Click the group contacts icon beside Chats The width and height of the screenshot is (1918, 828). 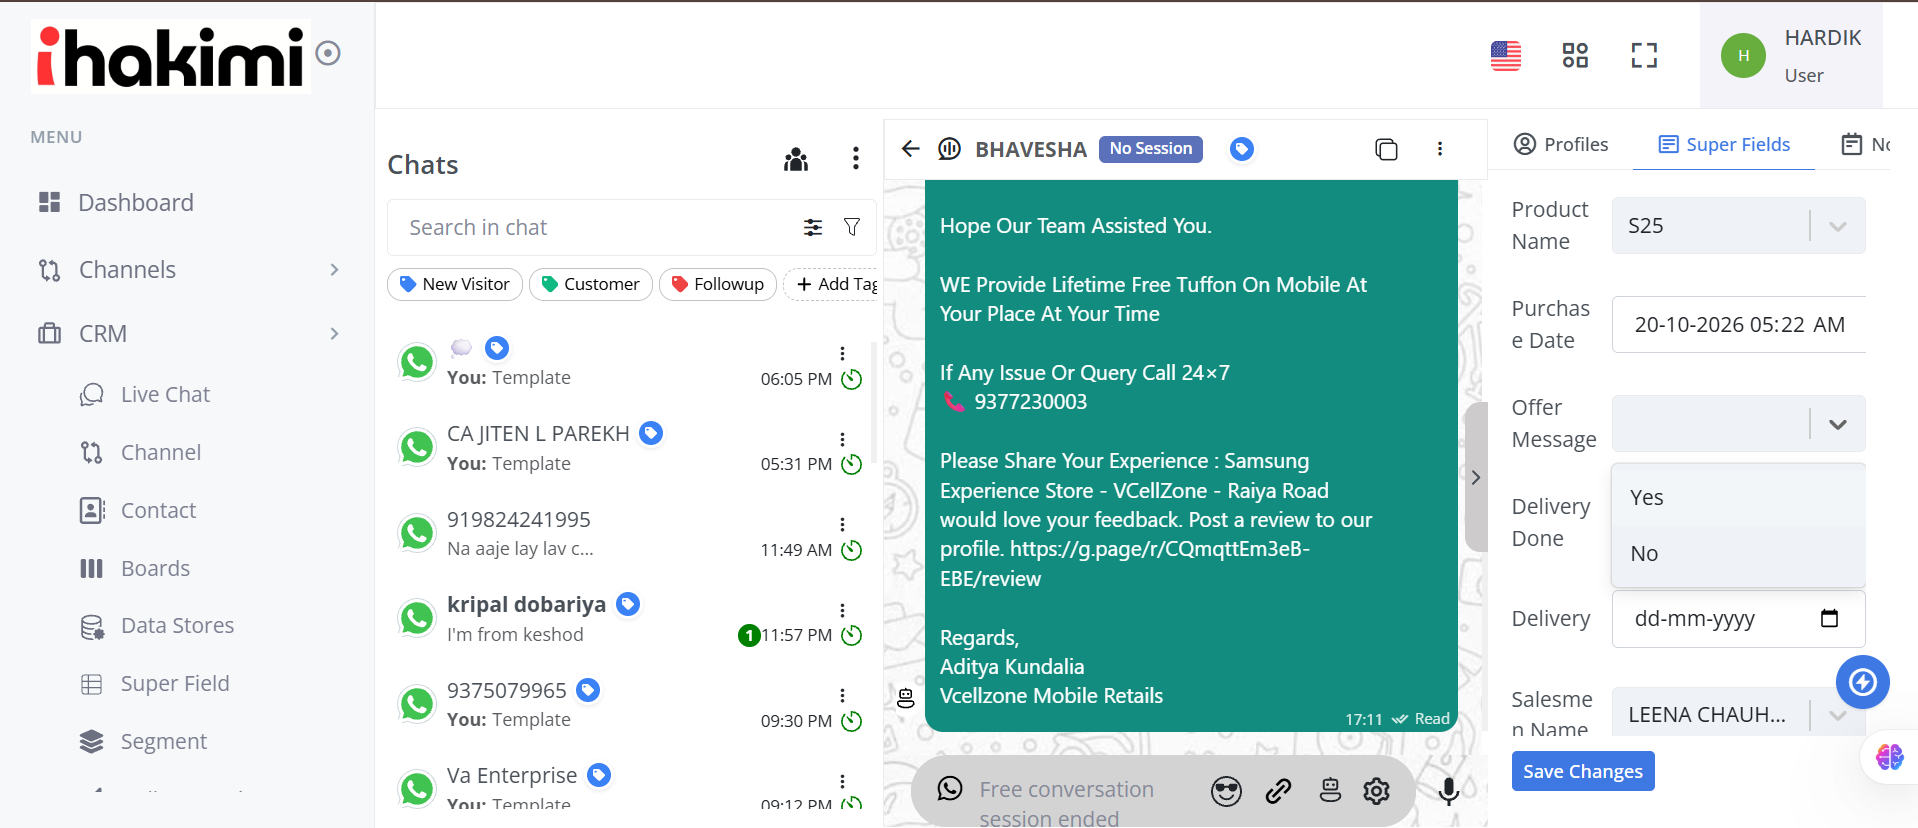click(x=796, y=159)
